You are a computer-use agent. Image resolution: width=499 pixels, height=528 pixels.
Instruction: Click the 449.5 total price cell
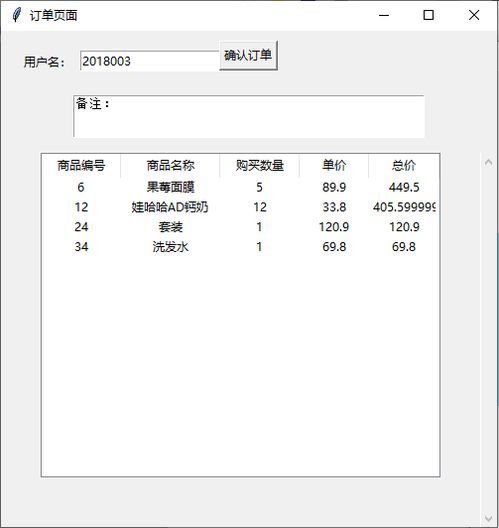pos(404,187)
